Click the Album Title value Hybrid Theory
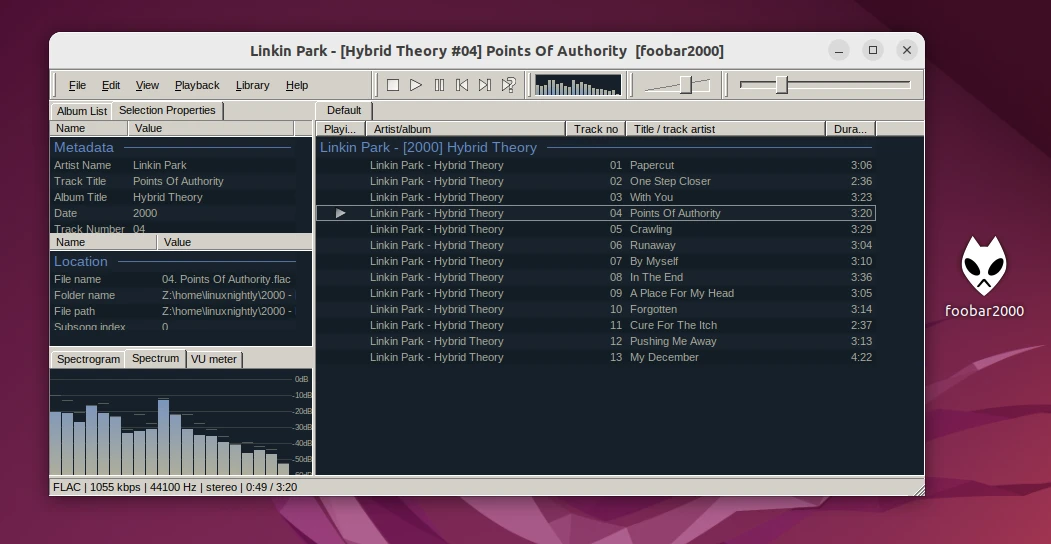Image resolution: width=1051 pixels, height=544 pixels. point(168,197)
